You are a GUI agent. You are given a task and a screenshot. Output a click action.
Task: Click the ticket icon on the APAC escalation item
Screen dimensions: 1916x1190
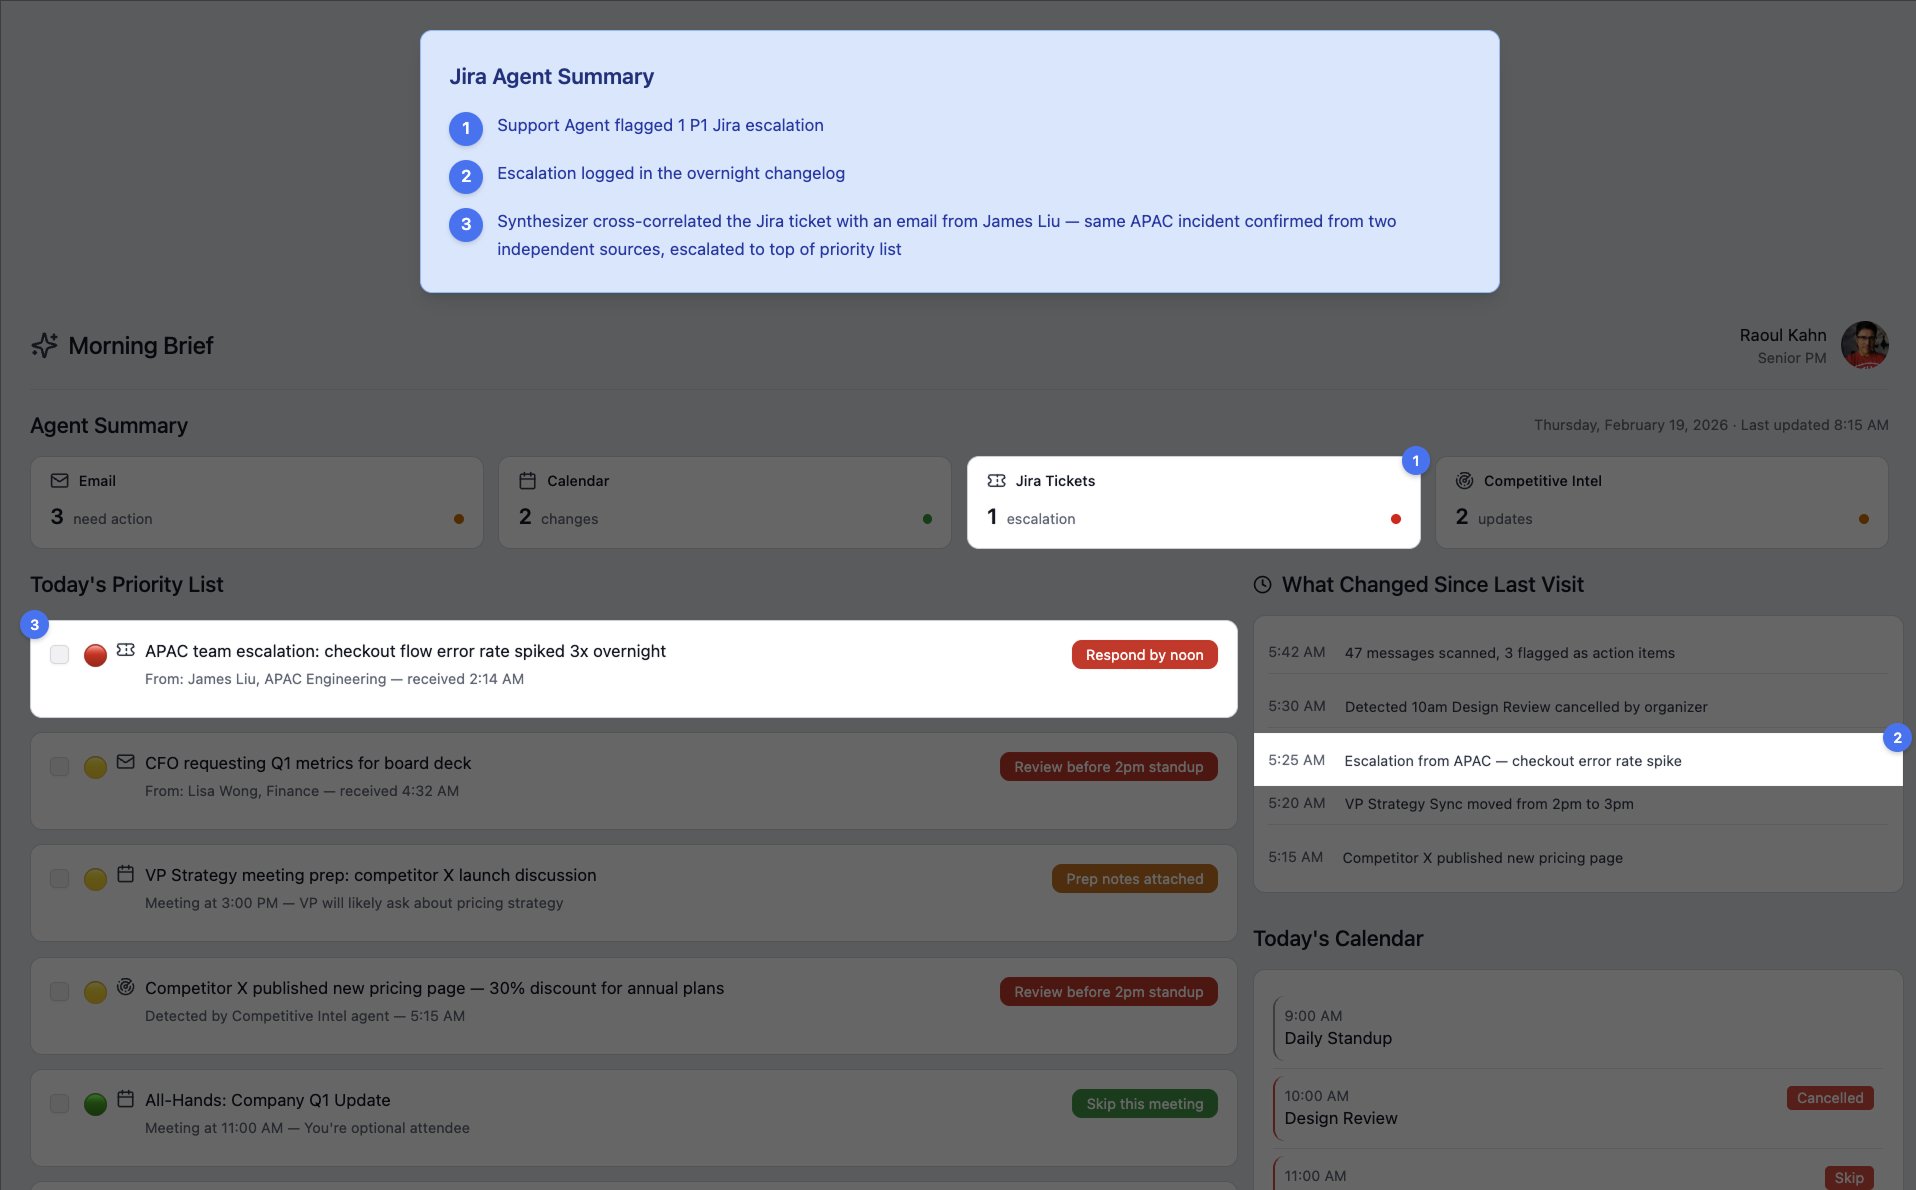click(125, 650)
